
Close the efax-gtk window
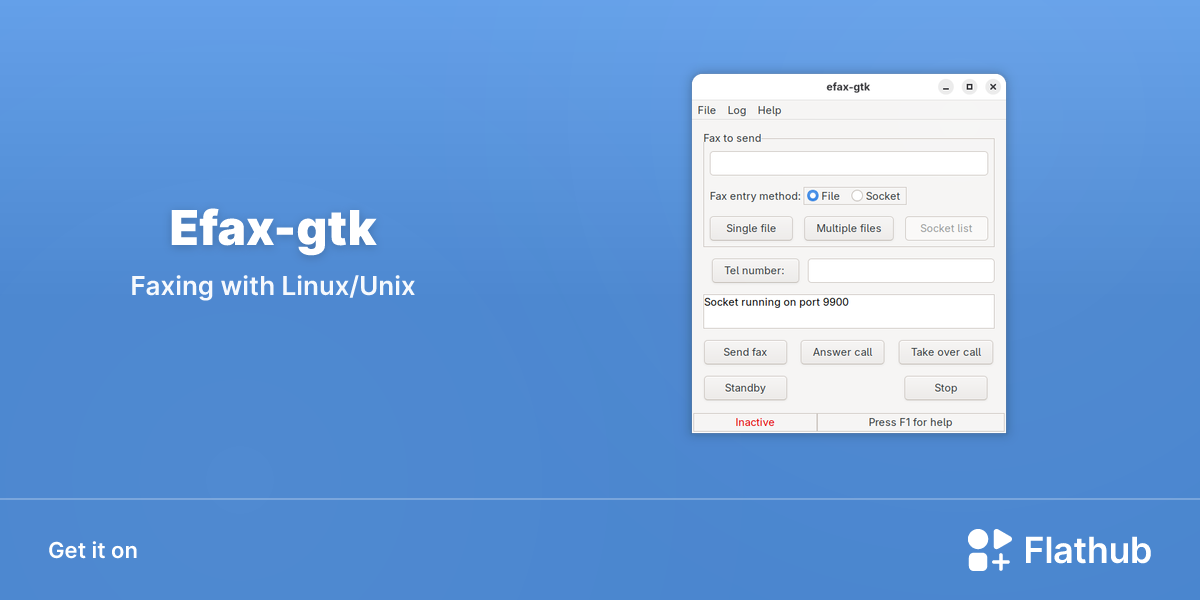click(x=993, y=87)
